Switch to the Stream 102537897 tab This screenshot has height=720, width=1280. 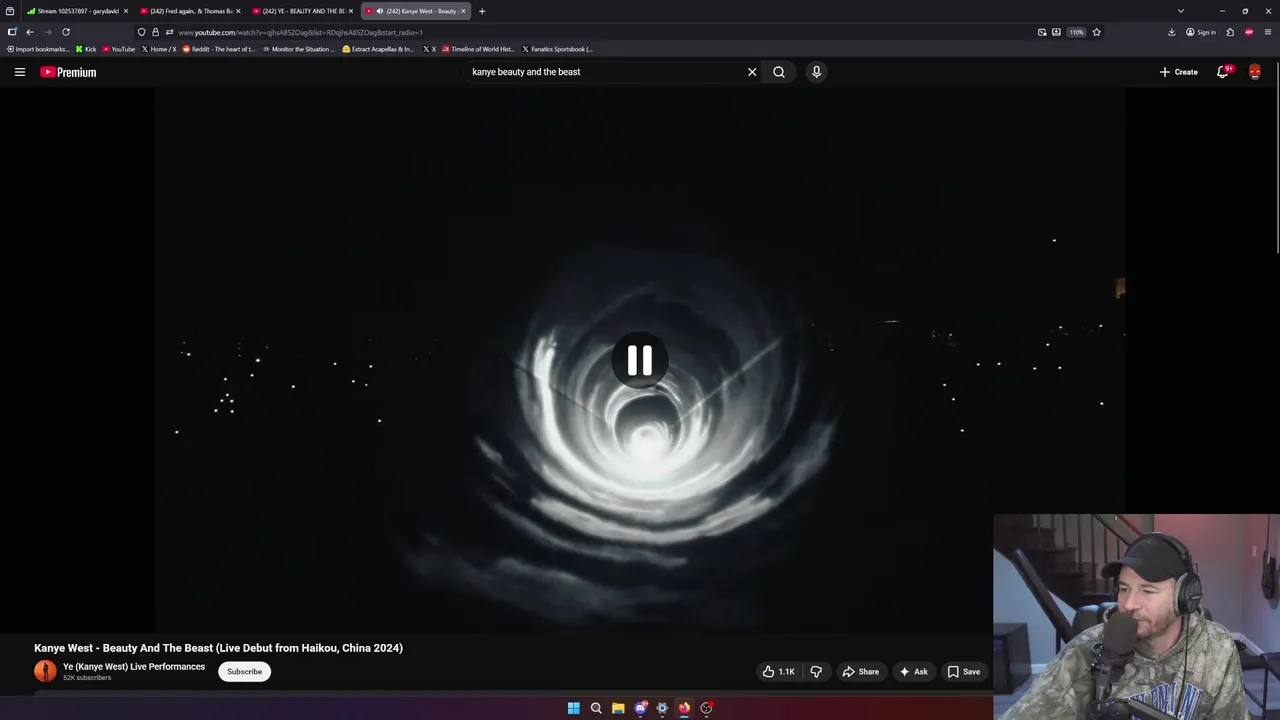[77, 11]
